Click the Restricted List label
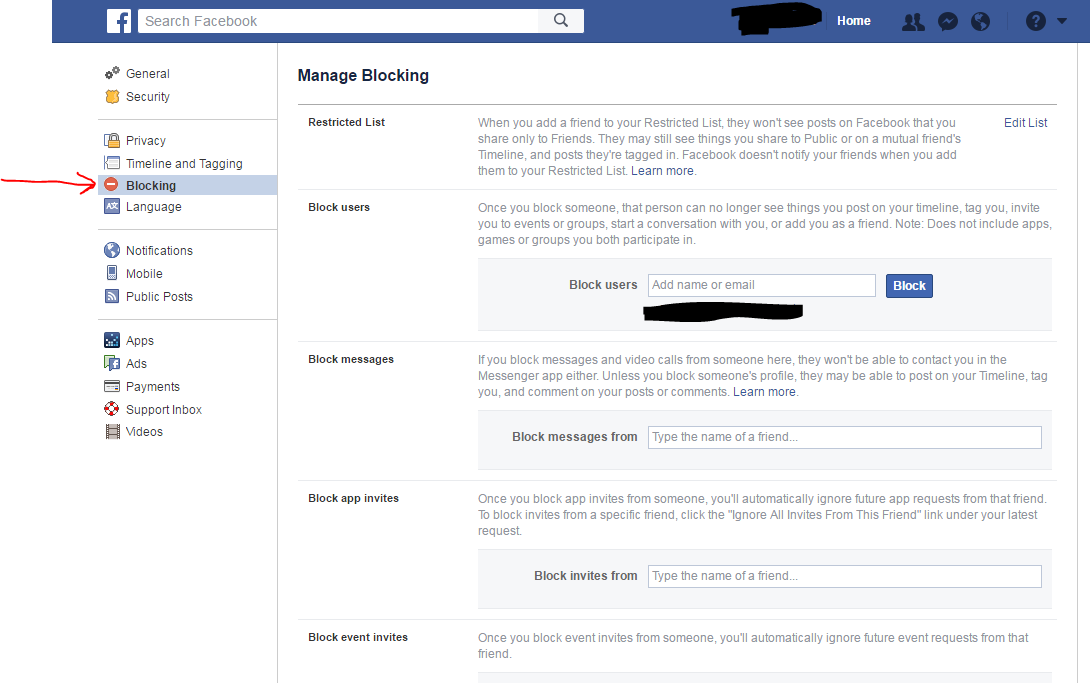 pos(346,122)
